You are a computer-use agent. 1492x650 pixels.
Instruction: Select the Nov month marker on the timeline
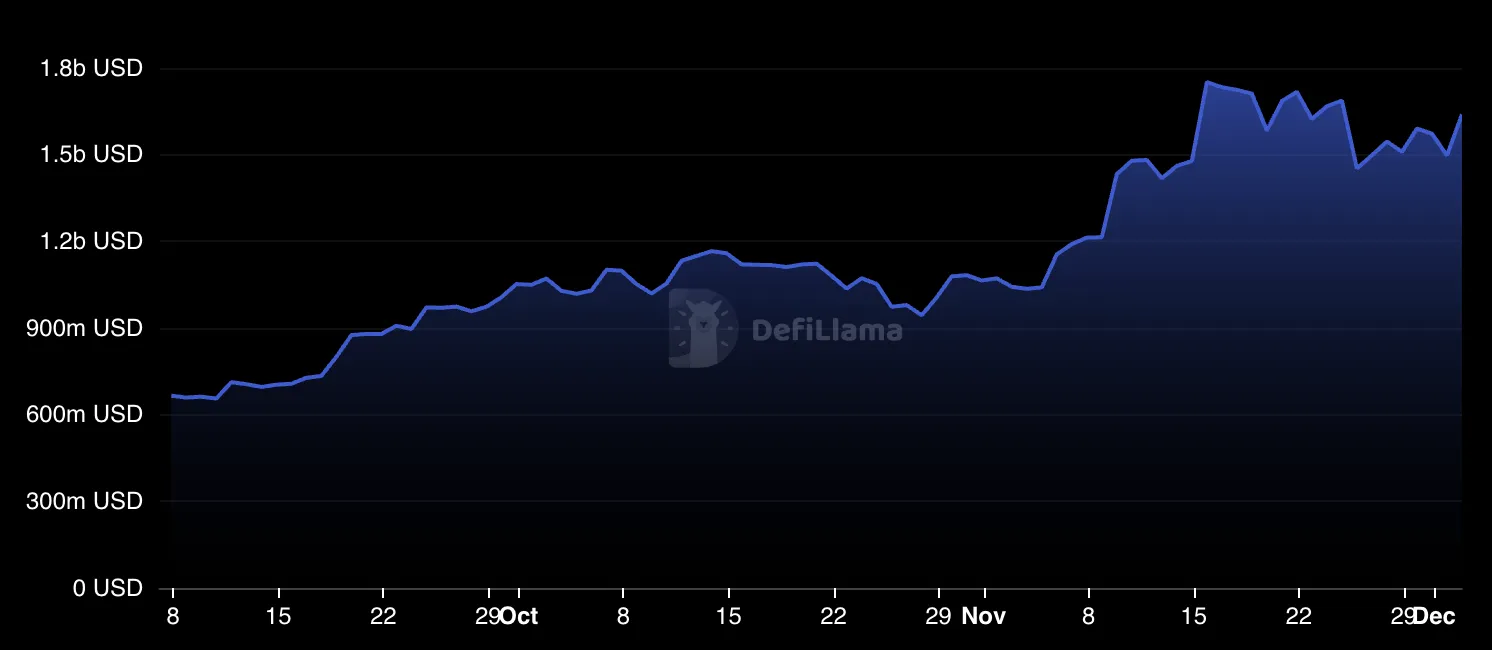coord(984,616)
